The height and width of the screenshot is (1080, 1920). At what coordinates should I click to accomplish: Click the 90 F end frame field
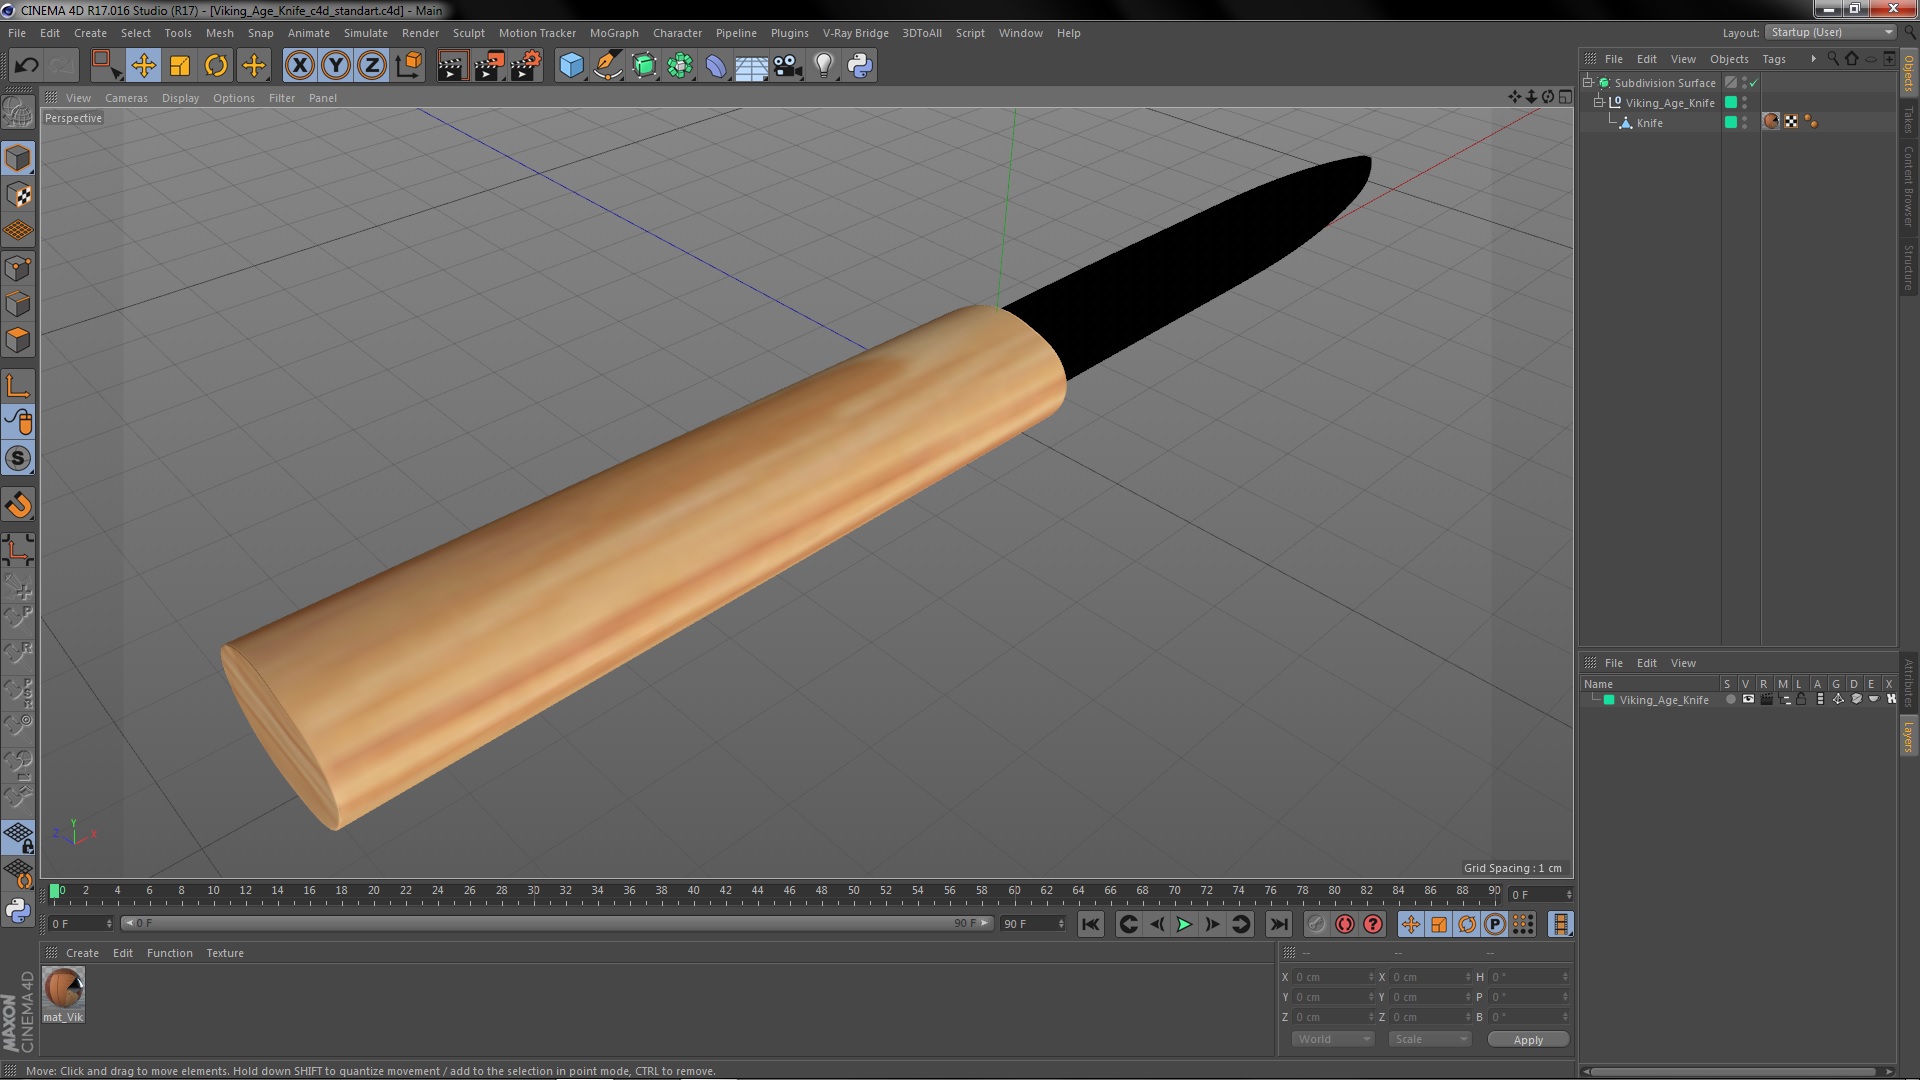[1033, 924]
